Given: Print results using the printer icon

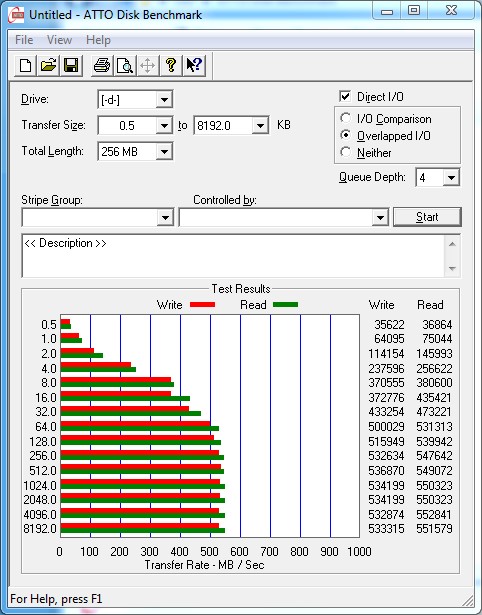Looking at the screenshot, I should [102, 65].
